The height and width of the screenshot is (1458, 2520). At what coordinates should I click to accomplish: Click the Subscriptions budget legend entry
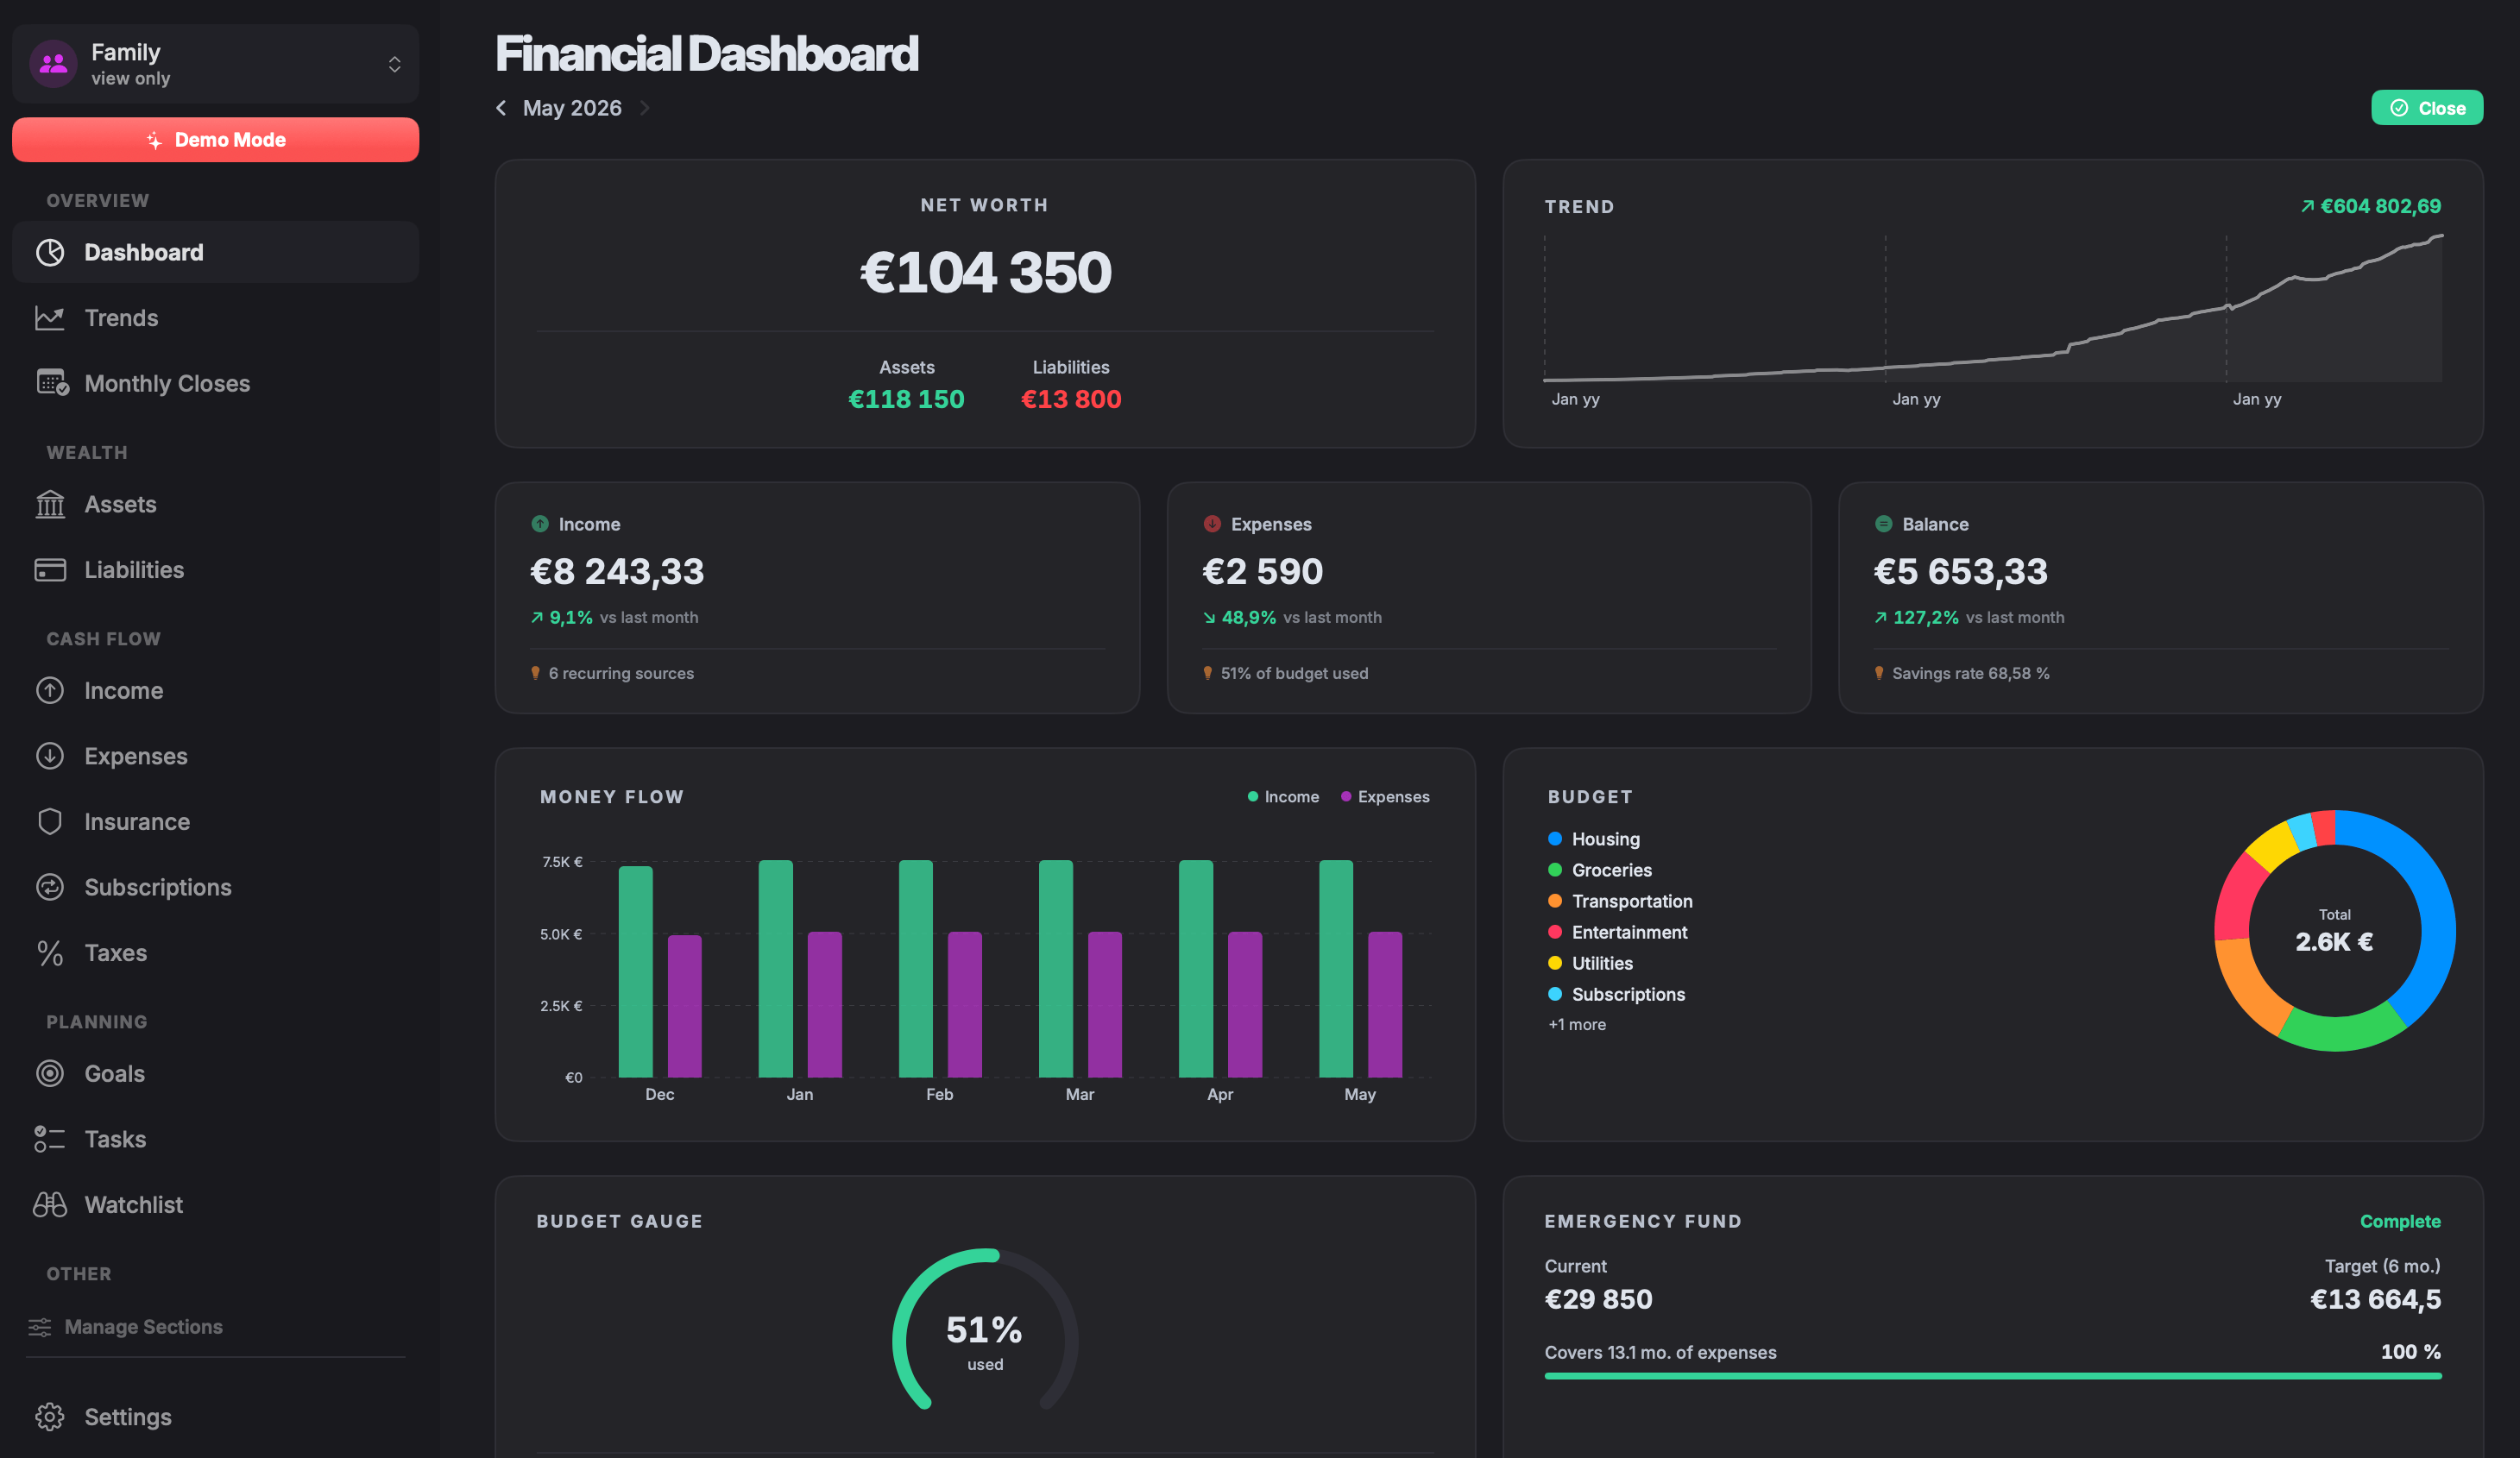tap(1616, 994)
